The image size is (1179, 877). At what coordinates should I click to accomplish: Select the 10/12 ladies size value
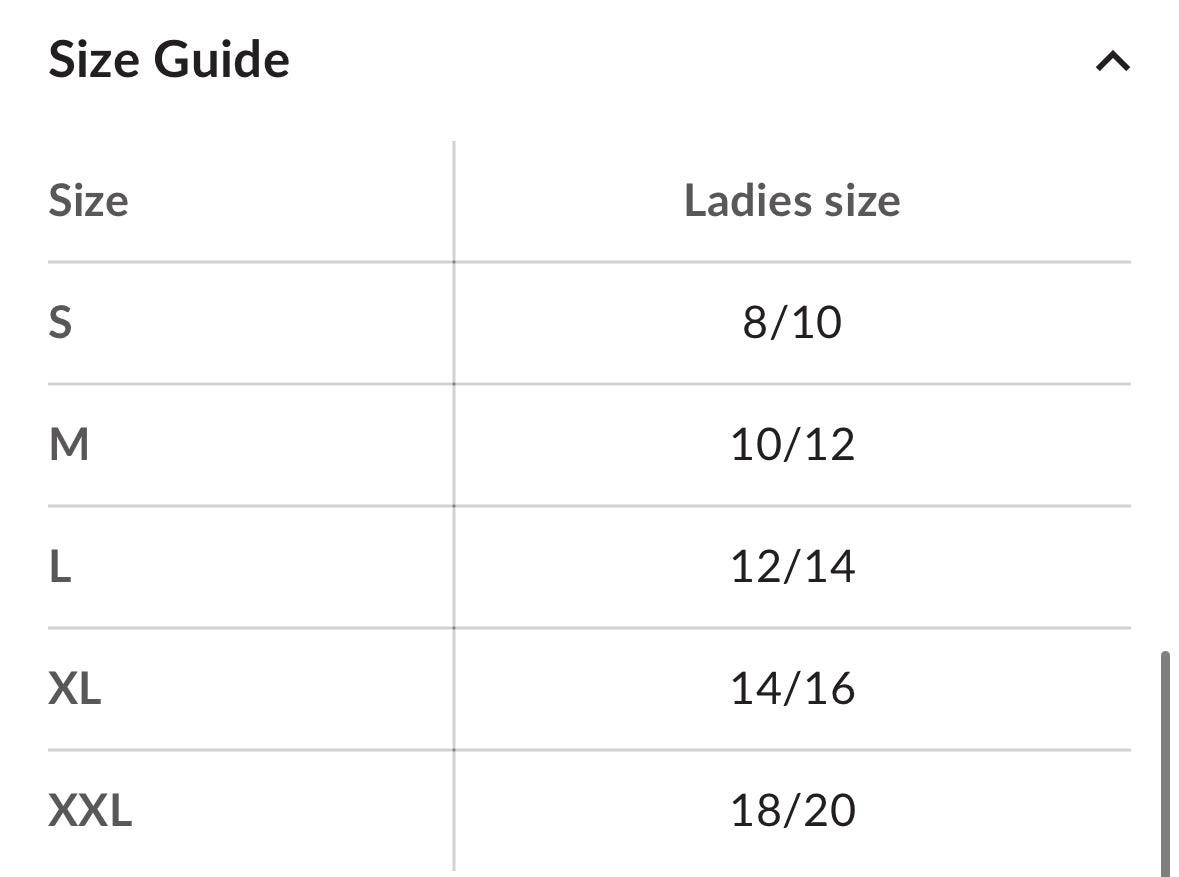[792, 445]
